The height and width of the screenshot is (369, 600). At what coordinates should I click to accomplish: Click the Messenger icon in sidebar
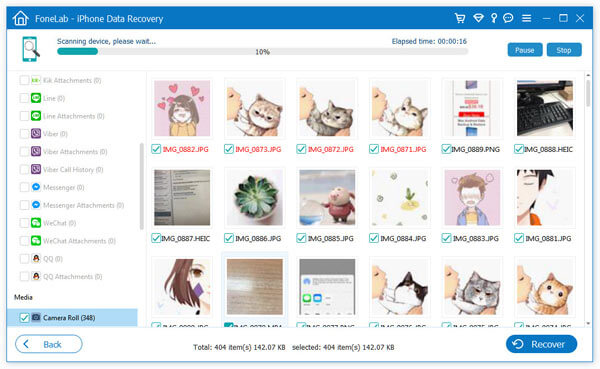point(36,187)
